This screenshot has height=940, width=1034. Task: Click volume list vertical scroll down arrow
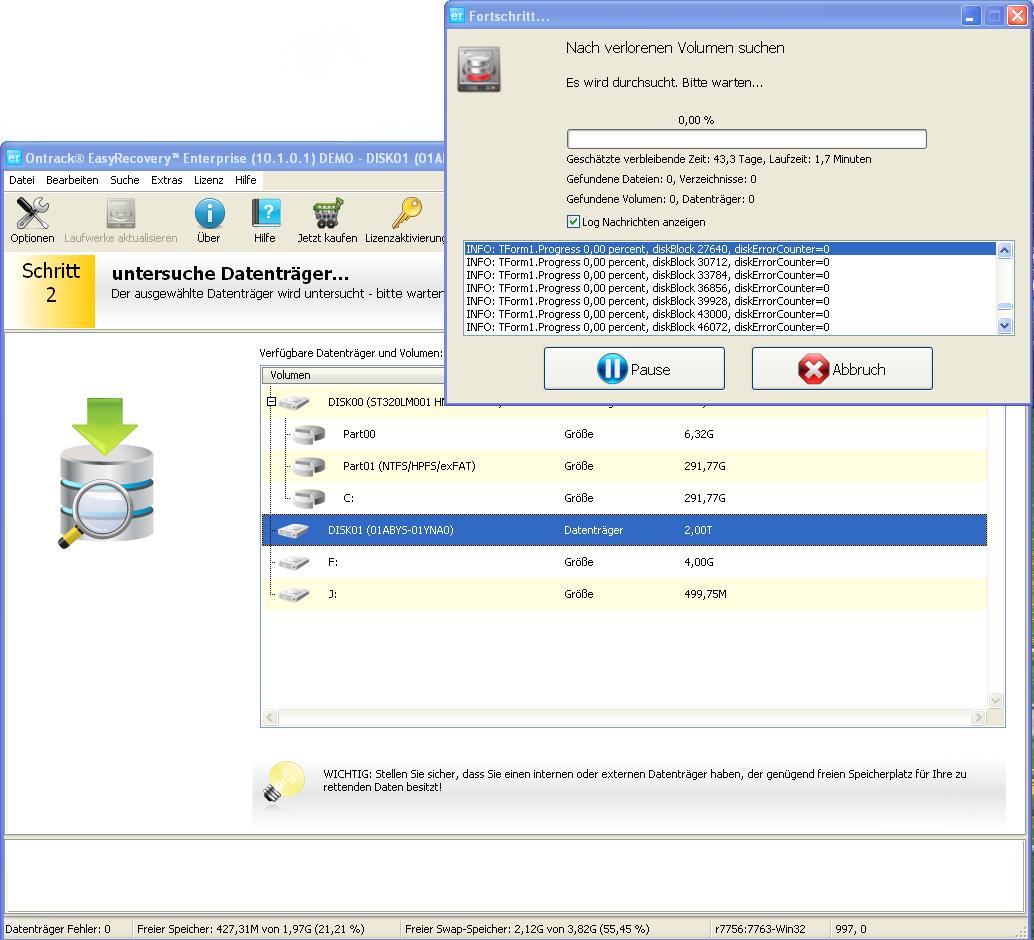[x=996, y=701]
